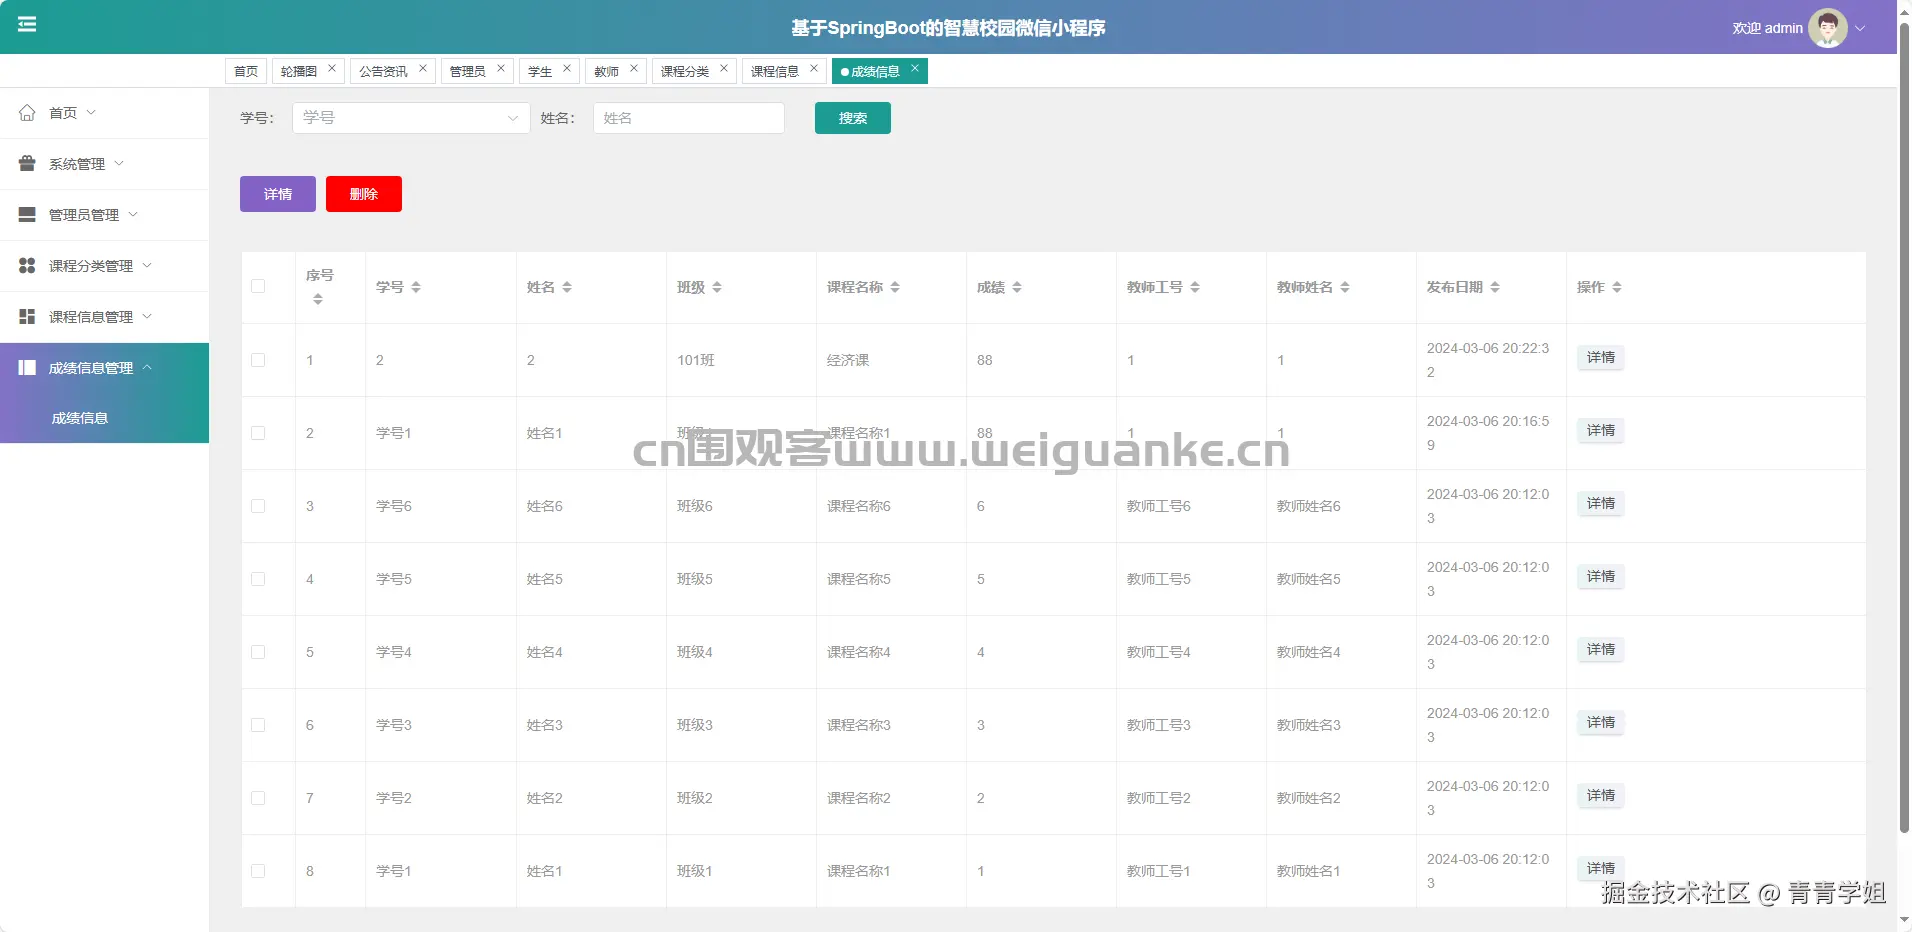Open the admin dropdown chevron
1912x932 pixels.
1861,28
